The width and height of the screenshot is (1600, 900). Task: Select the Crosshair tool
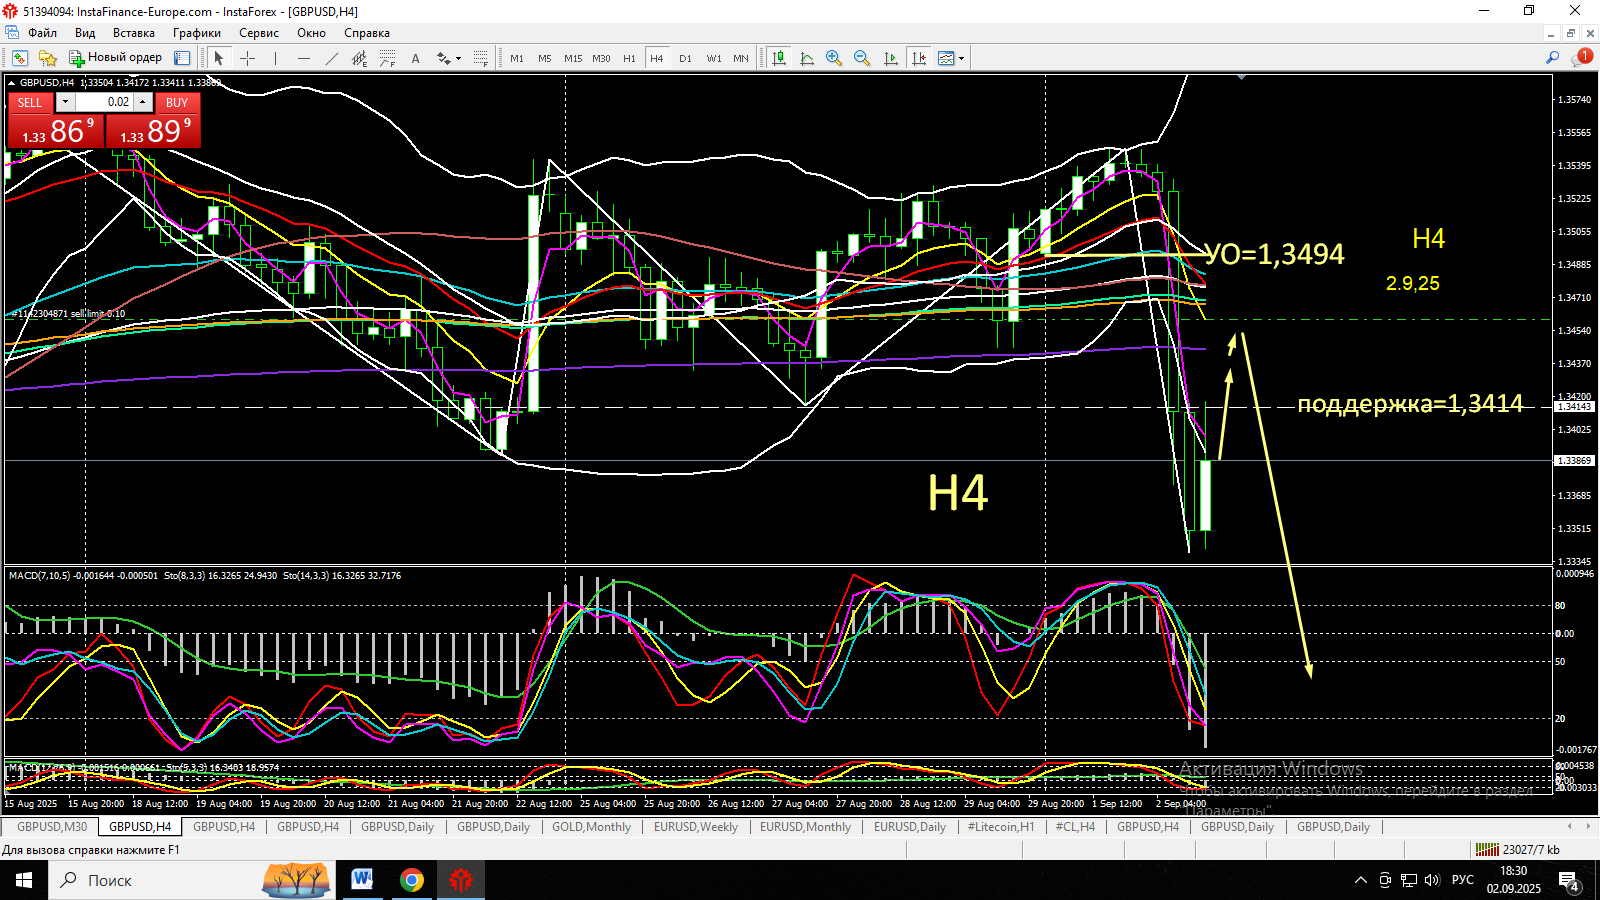point(247,58)
